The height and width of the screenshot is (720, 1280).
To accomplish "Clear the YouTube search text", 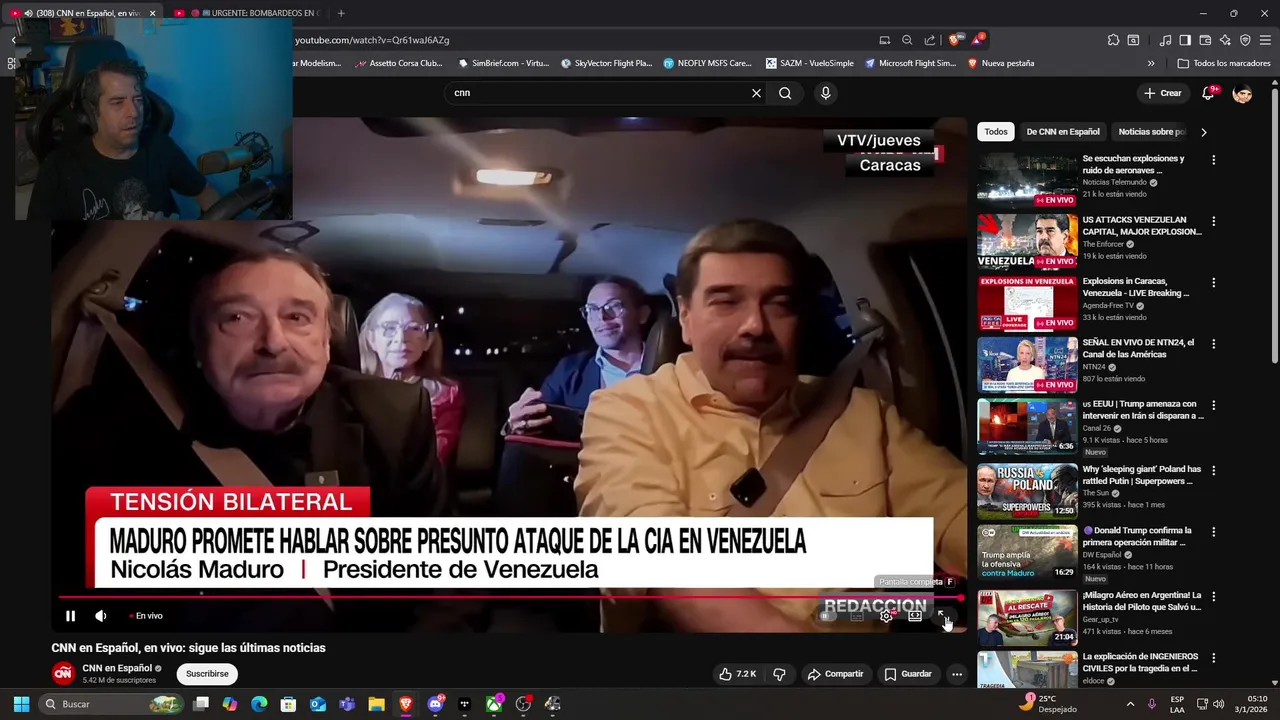I will click(x=756, y=93).
